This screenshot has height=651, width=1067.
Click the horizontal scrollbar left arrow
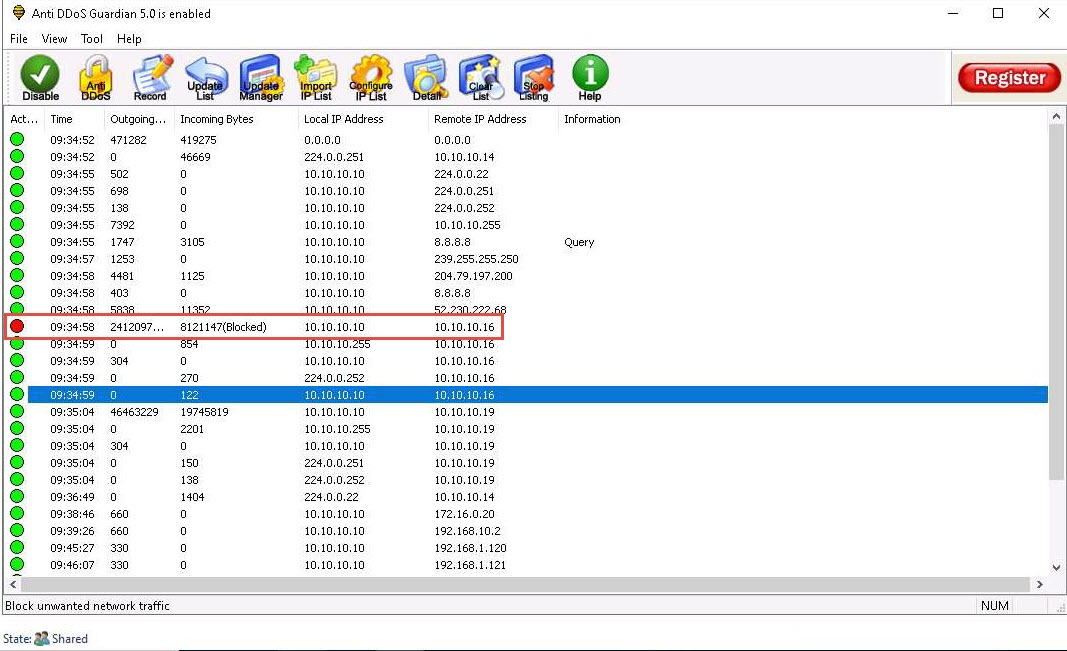[x=13, y=584]
